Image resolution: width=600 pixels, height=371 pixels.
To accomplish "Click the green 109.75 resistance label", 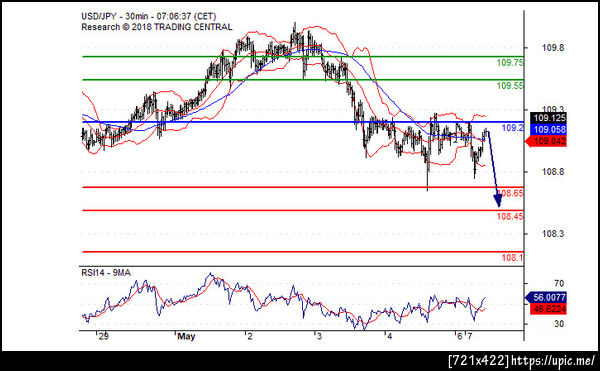I will click(x=510, y=63).
